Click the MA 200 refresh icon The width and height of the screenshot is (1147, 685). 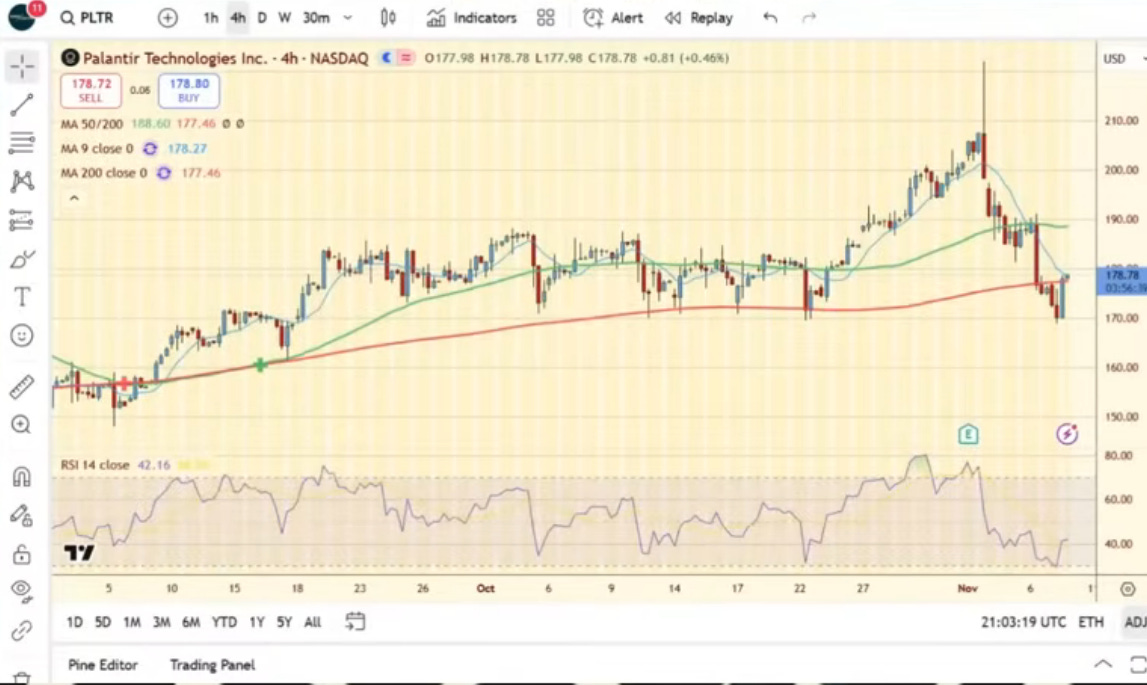tap(164, 173)
